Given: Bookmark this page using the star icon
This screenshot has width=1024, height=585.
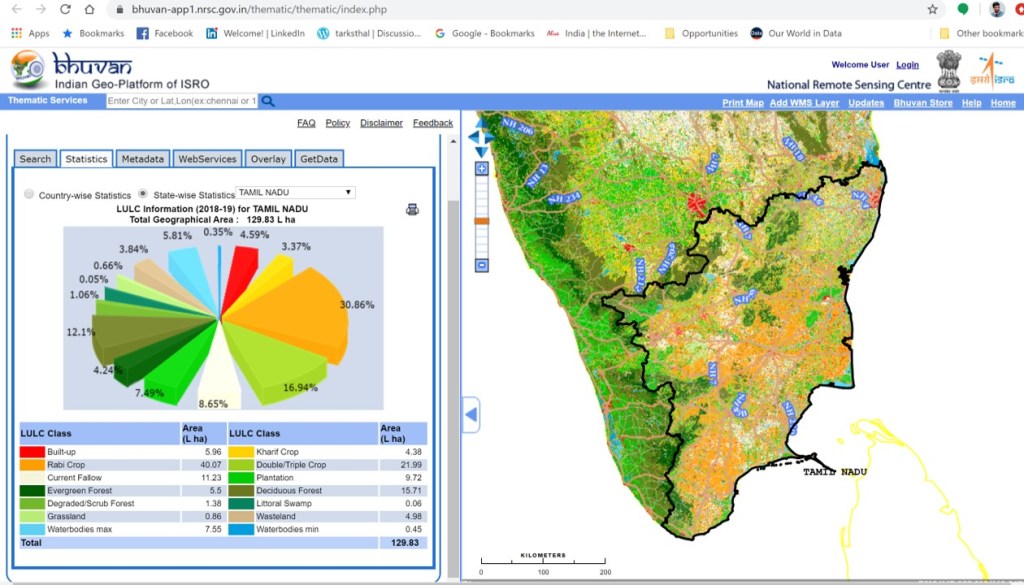Looking at the screenshot, I should click(x=932, y=9).
